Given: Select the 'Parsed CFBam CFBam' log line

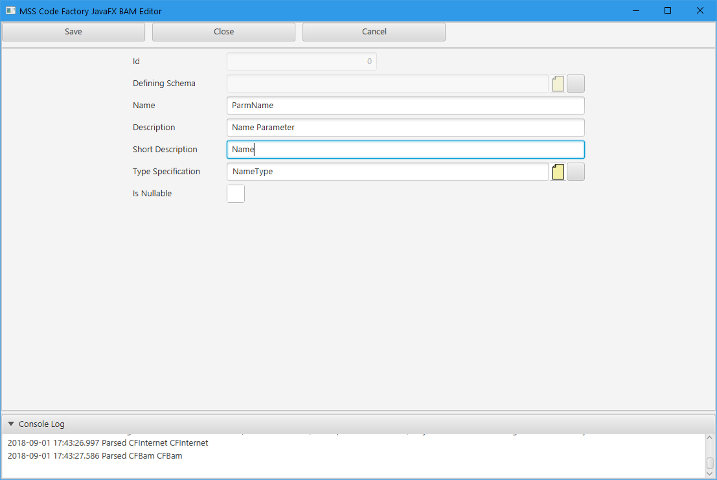Looking at the screenshot, I should click(95, 457).
